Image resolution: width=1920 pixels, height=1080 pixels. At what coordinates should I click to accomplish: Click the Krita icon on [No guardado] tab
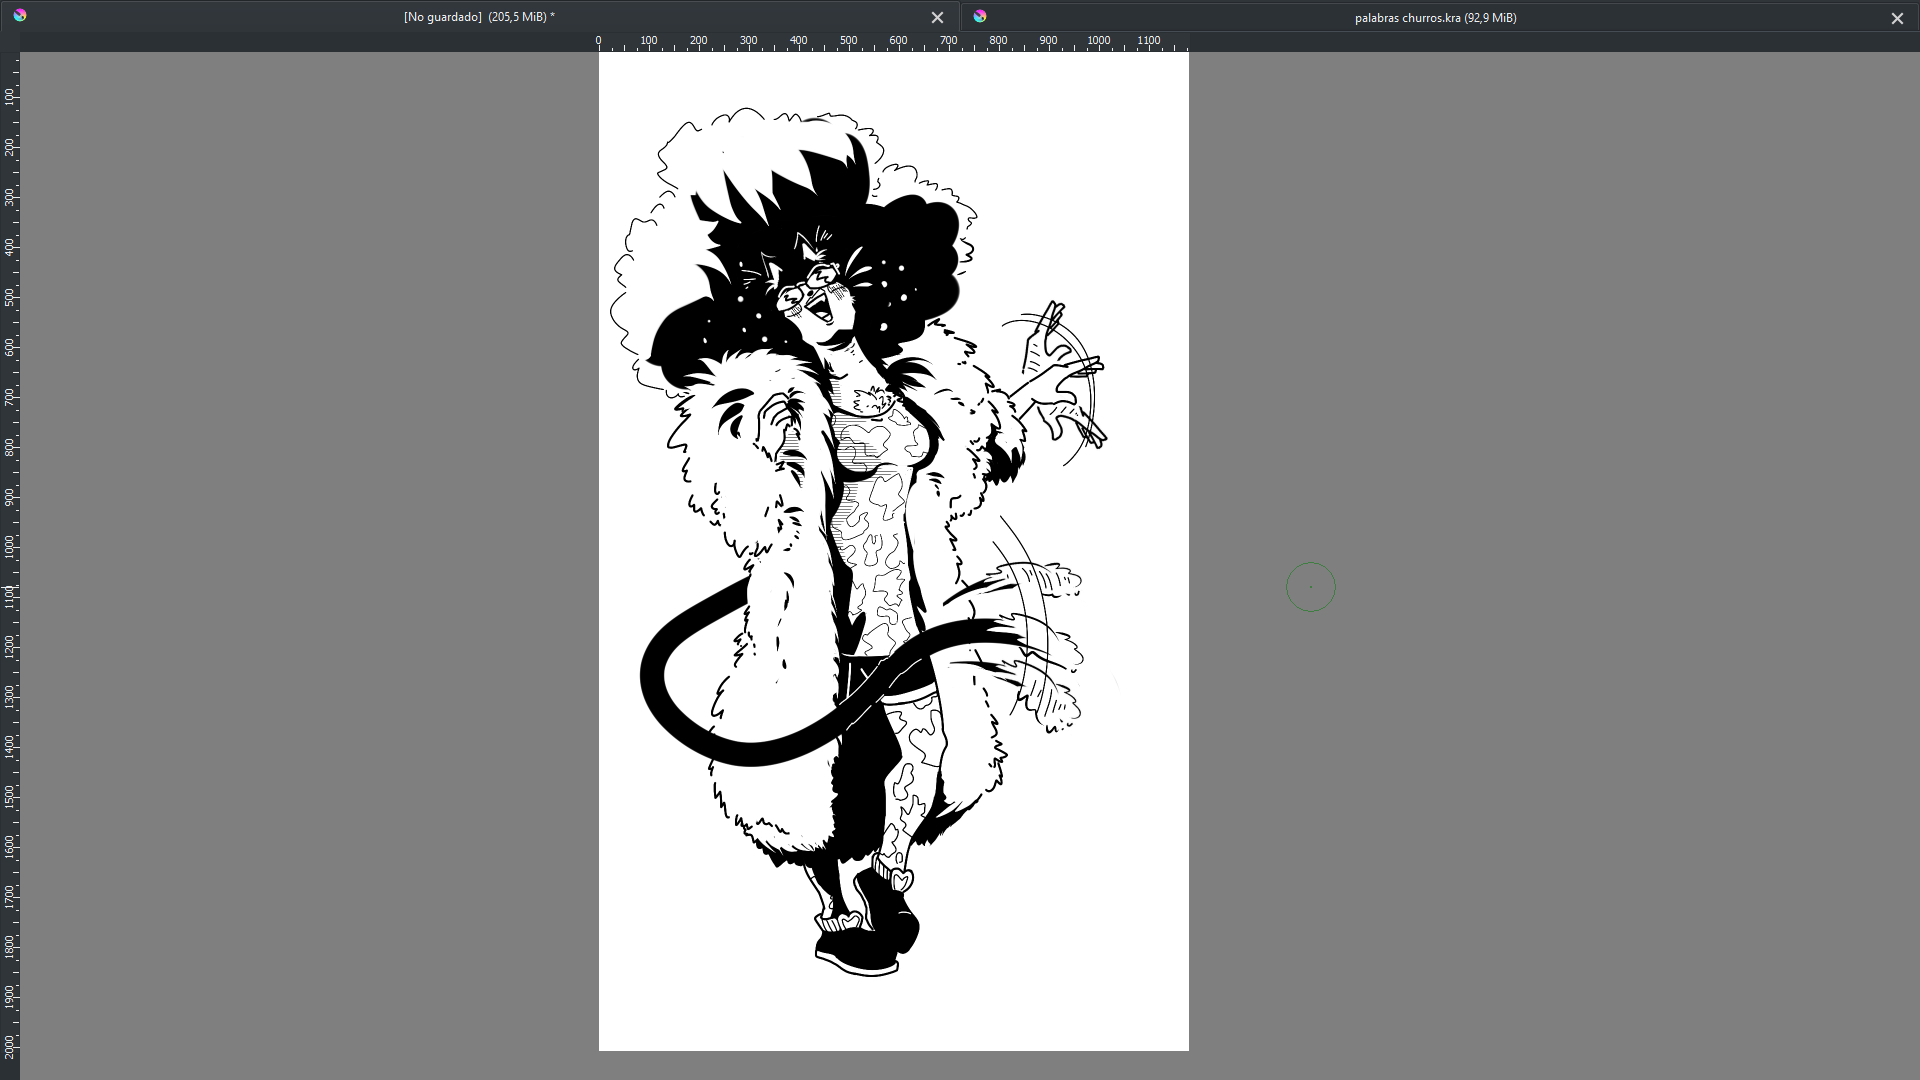click(x=20, y=16)
